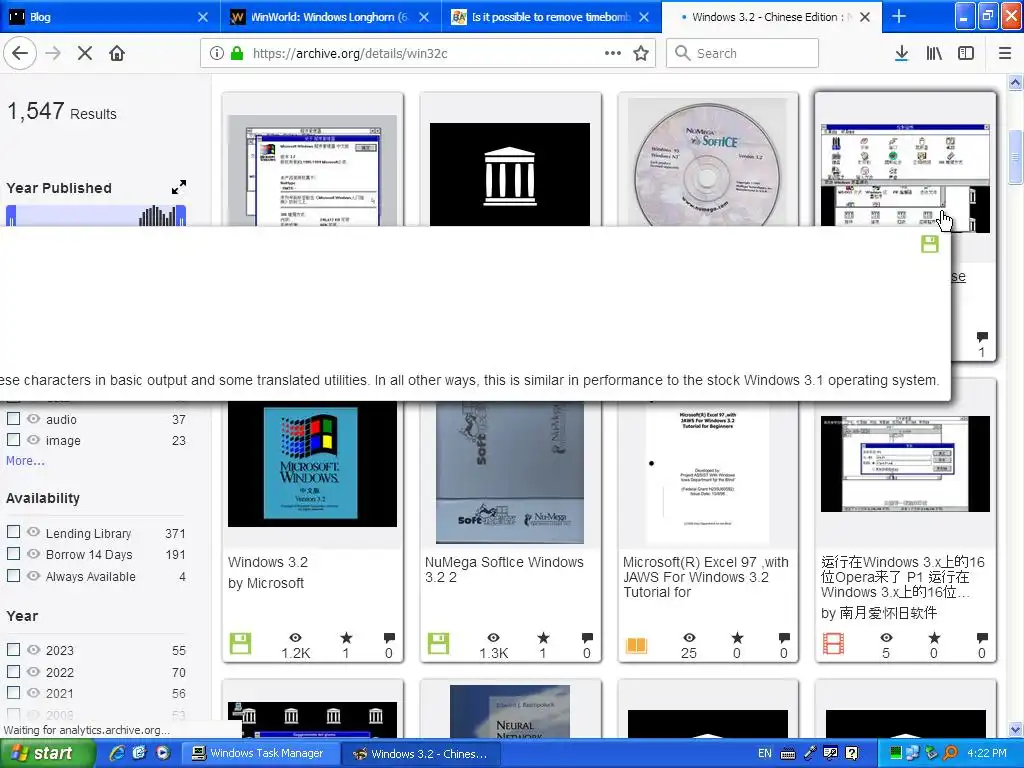Open NuMega SoftIce Windows 3.2 2 title
The width and height of the screenshot is (1024, 768).
(504, 569)
